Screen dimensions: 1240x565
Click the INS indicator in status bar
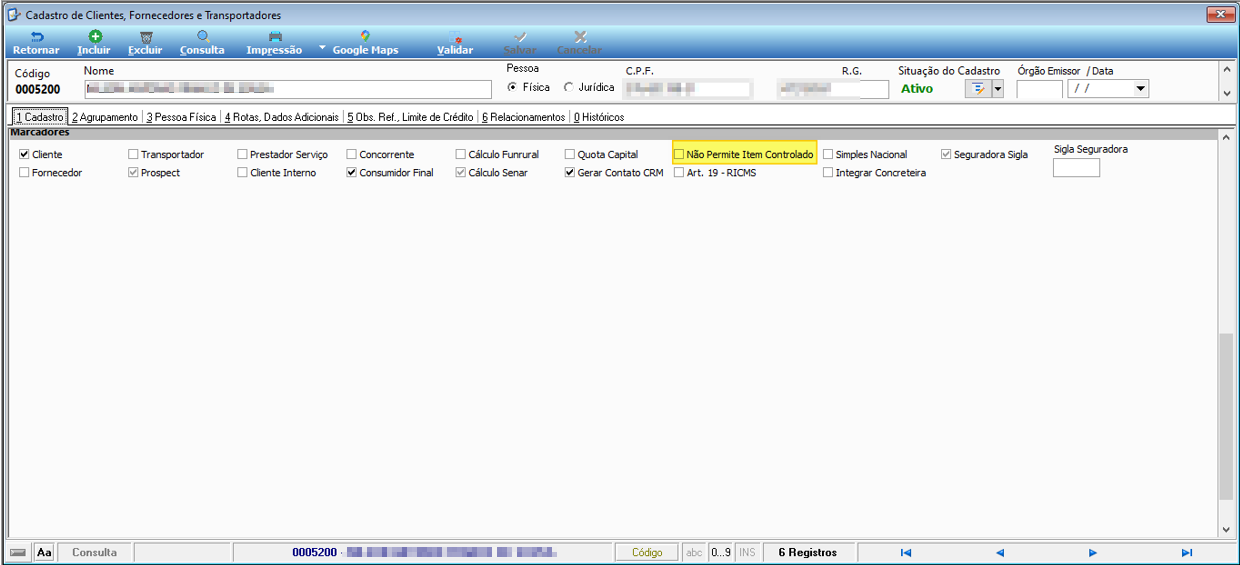[x=747, y=552]
